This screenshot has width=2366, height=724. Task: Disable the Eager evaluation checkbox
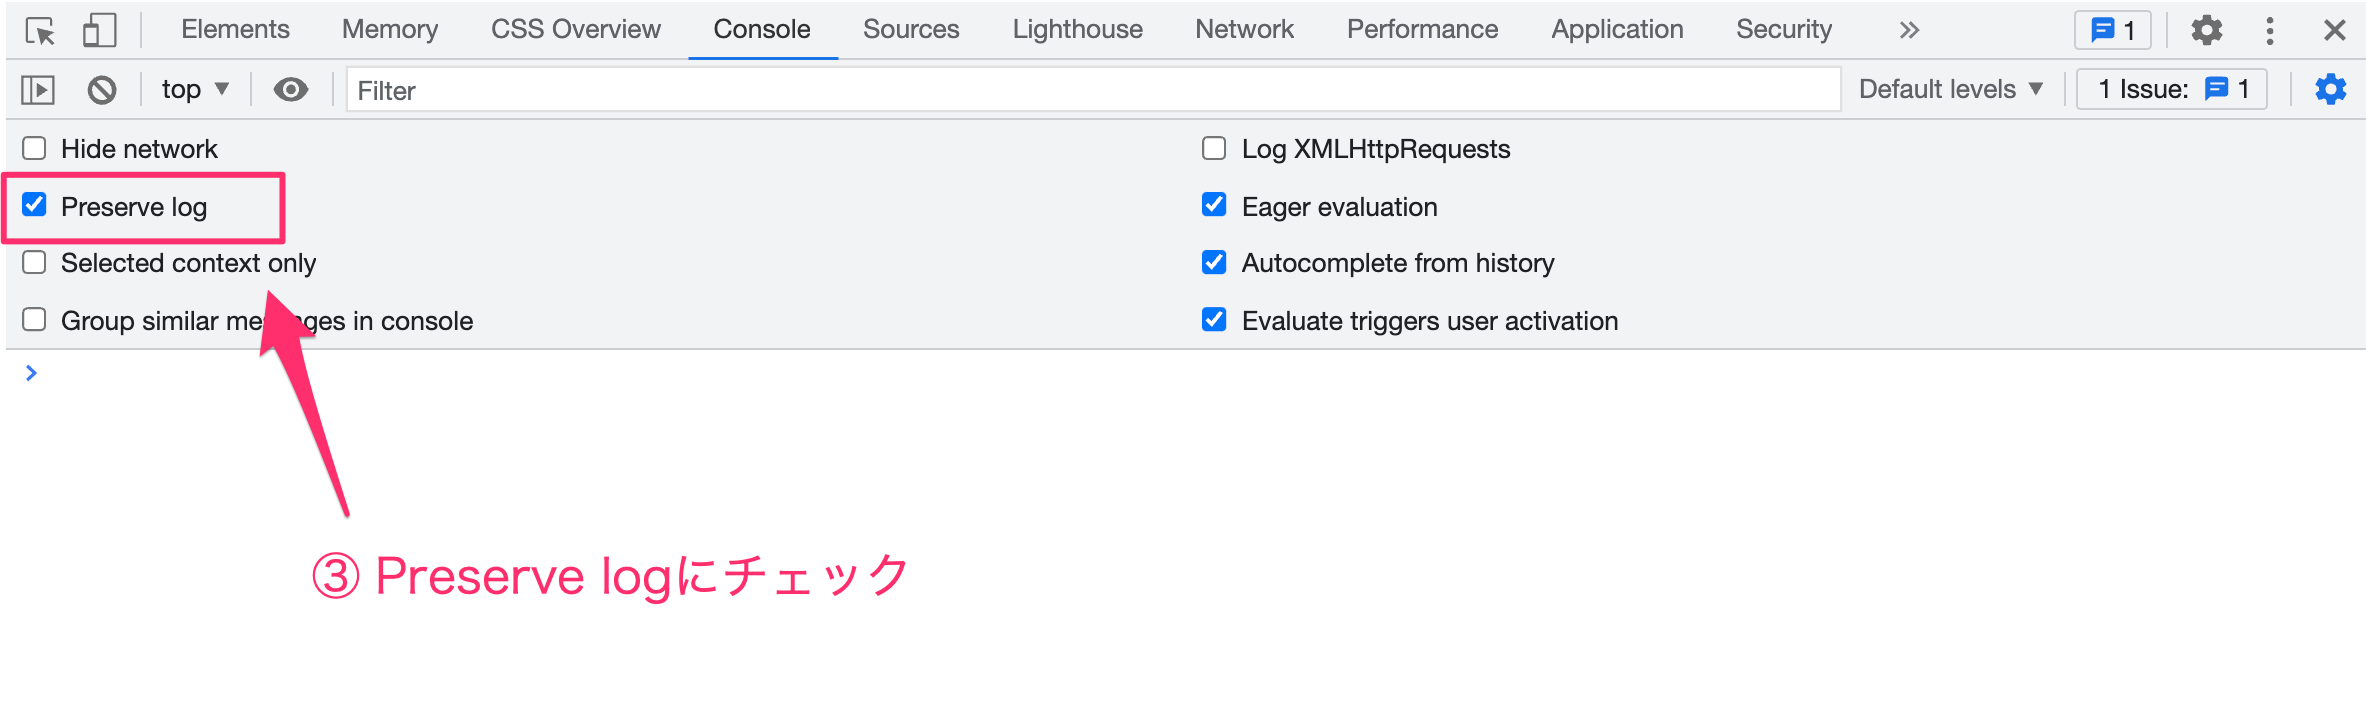(x=1214, y=205)
